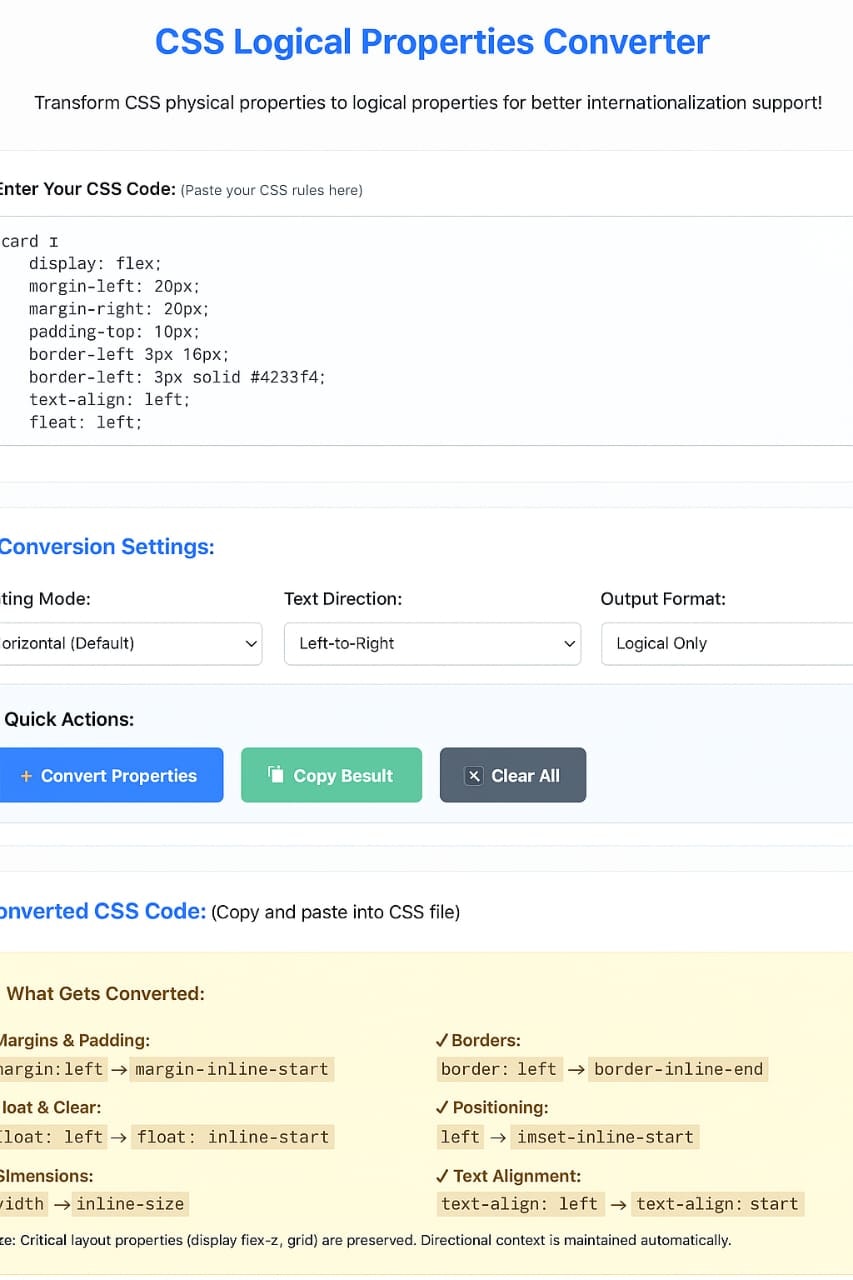
Task: Click the 'Text Direction:' label
Action: click(x=343, y=599)
